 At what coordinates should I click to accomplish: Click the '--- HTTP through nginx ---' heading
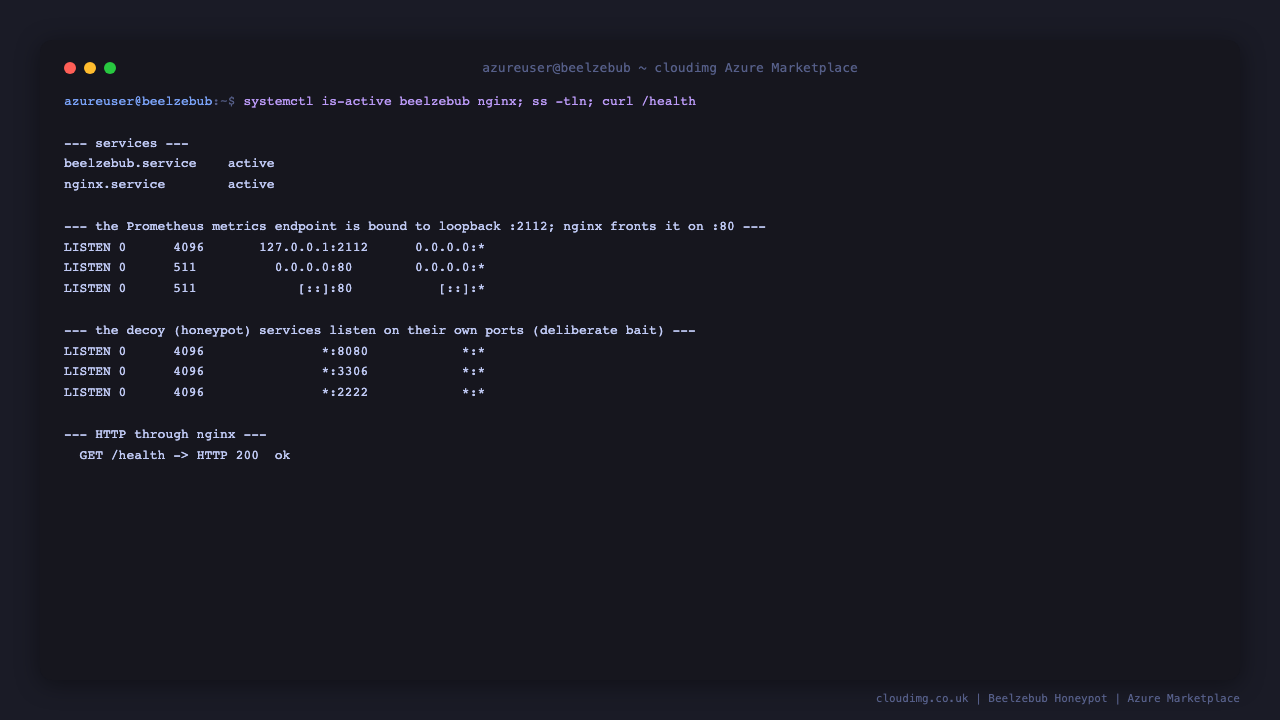point(165,434)
